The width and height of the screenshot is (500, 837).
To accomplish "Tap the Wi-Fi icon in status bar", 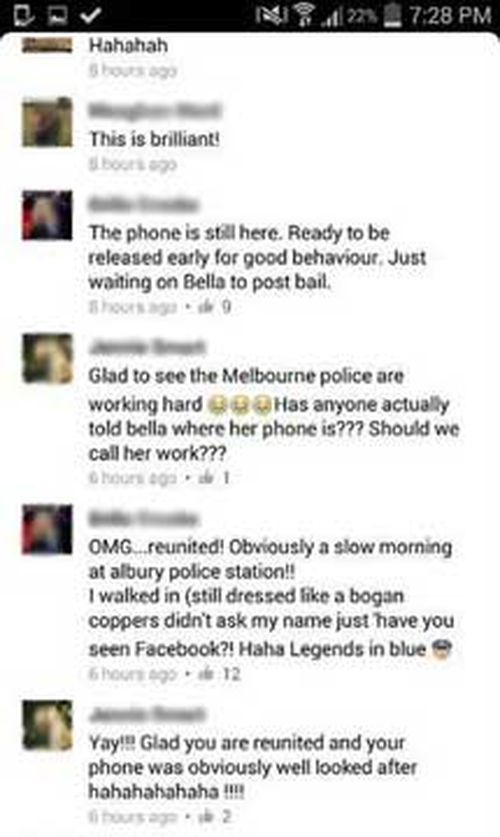I will 304,15.
